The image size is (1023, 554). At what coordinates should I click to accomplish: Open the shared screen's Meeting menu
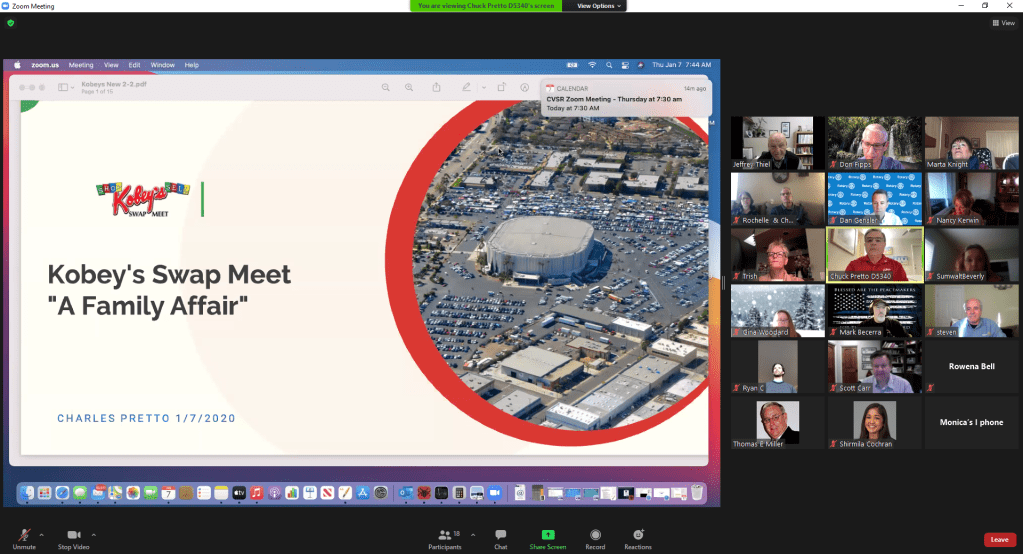click(80, 65)
